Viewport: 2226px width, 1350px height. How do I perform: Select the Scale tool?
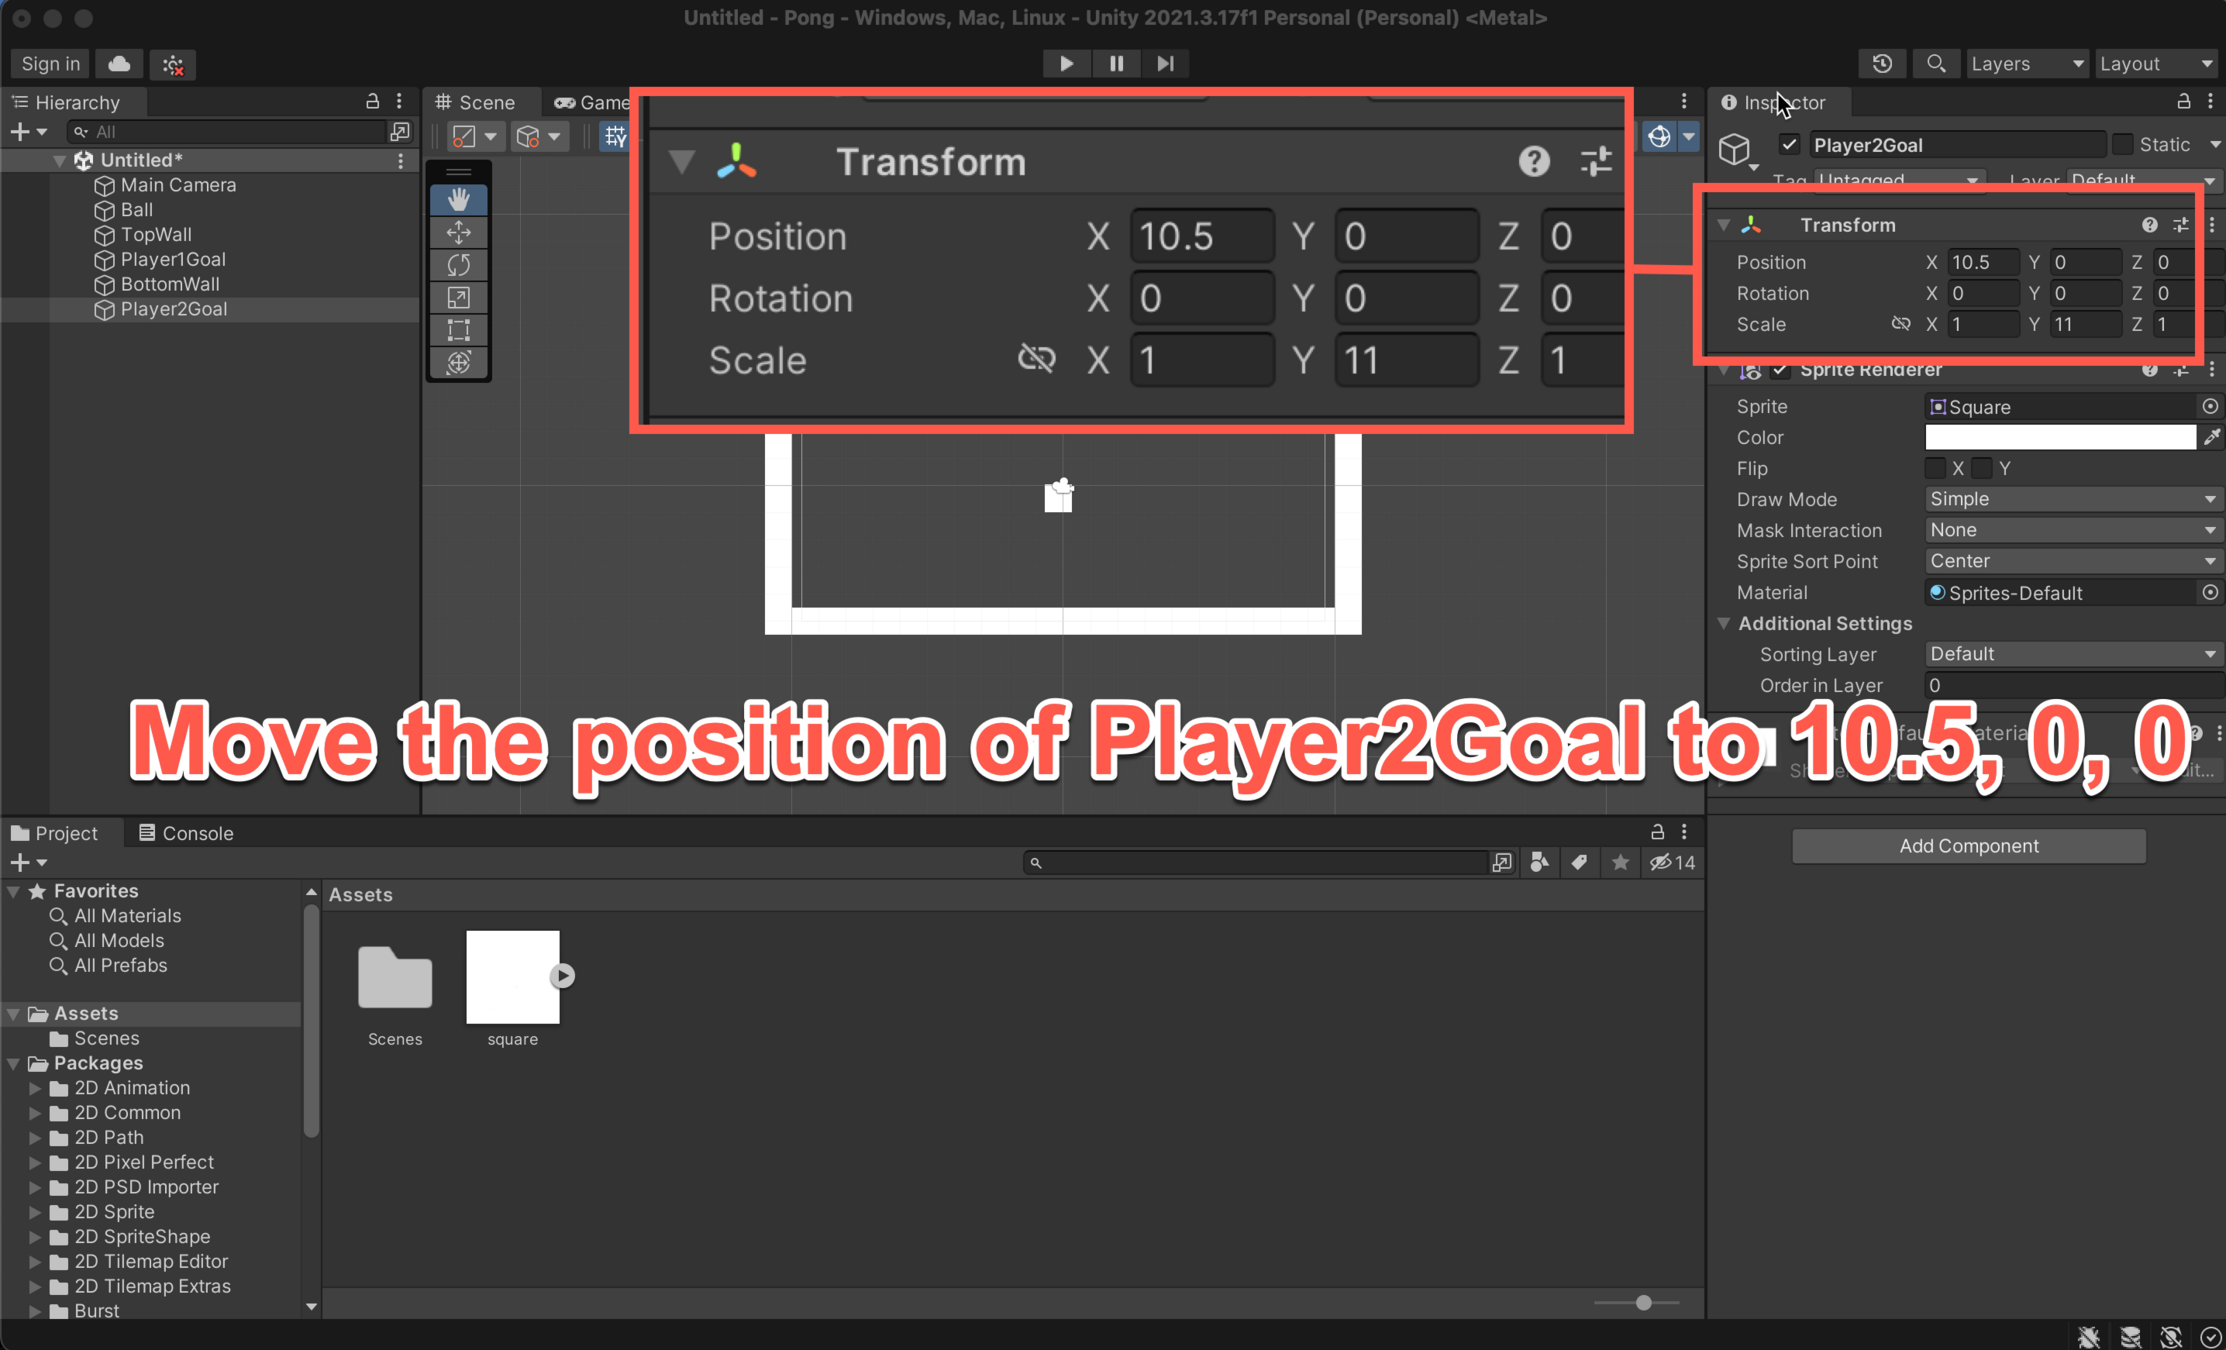[459, 297]
